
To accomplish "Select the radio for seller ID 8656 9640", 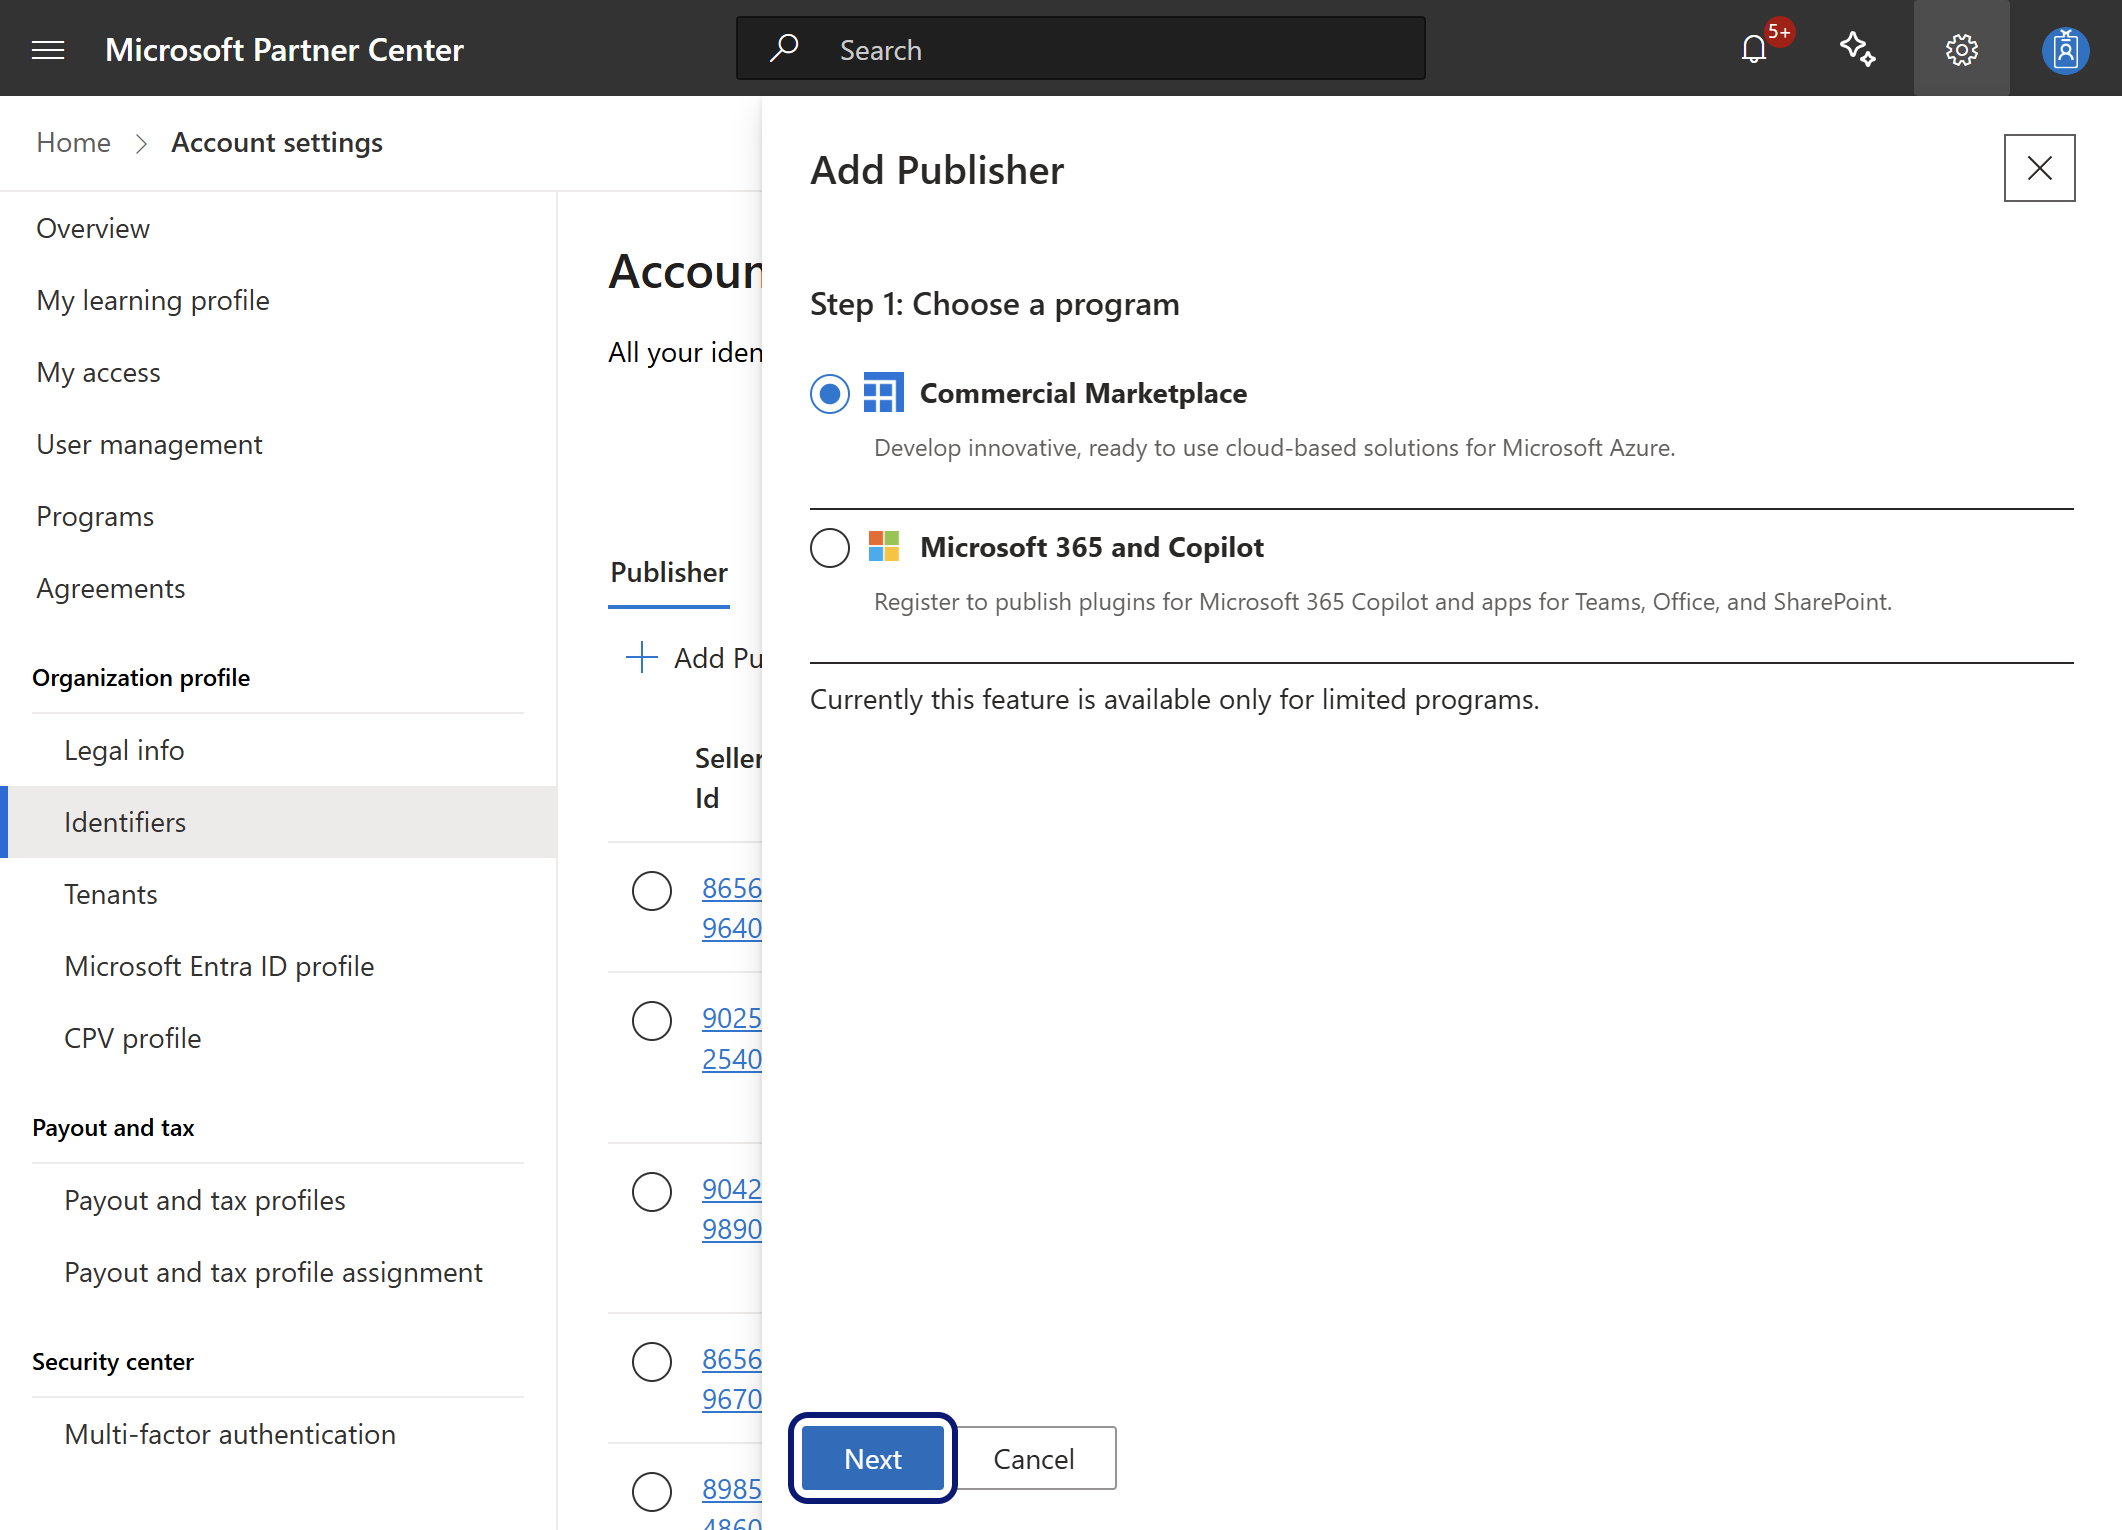I will tap(652, 890).
